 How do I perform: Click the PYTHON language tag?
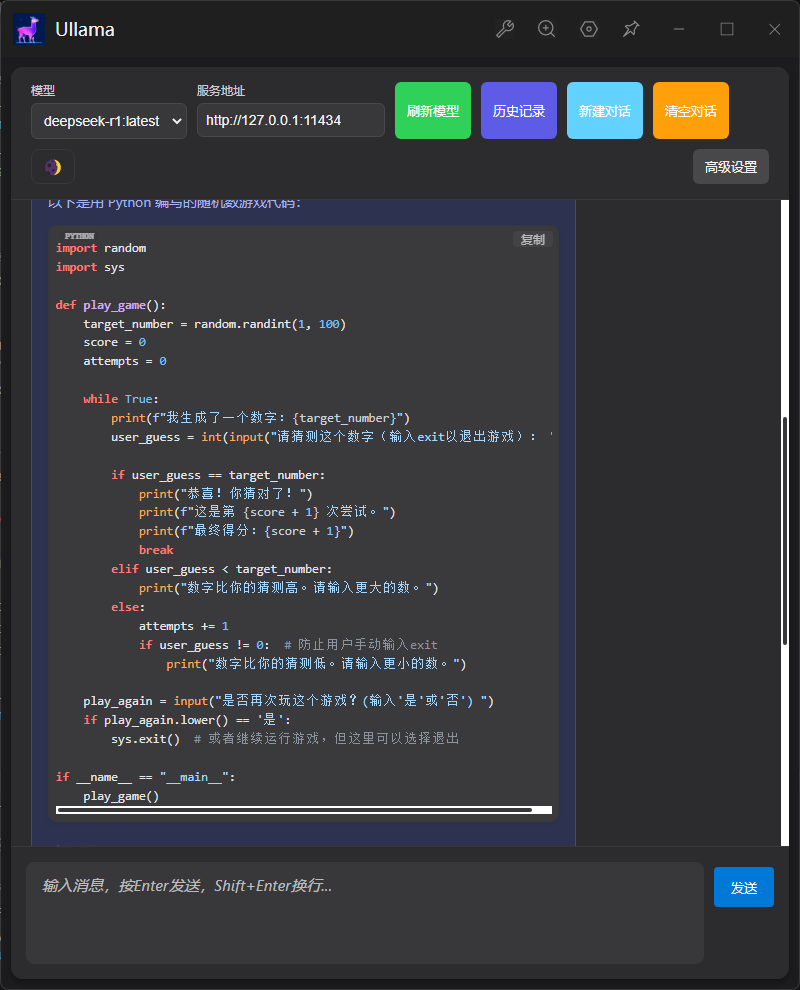click(79, 236)
